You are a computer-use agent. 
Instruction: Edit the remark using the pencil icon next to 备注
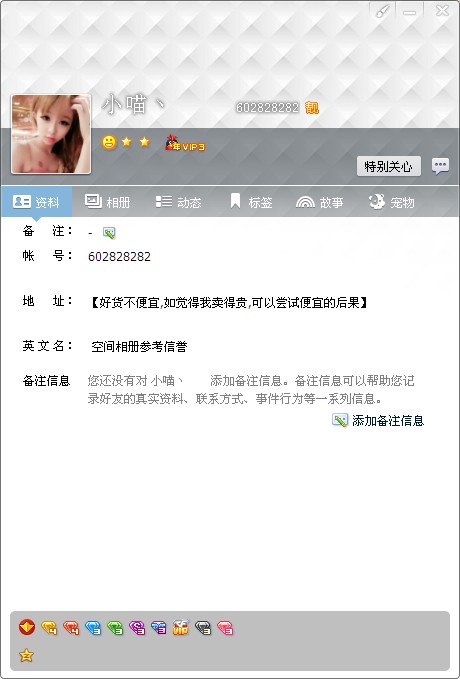(x=109, y=233)
